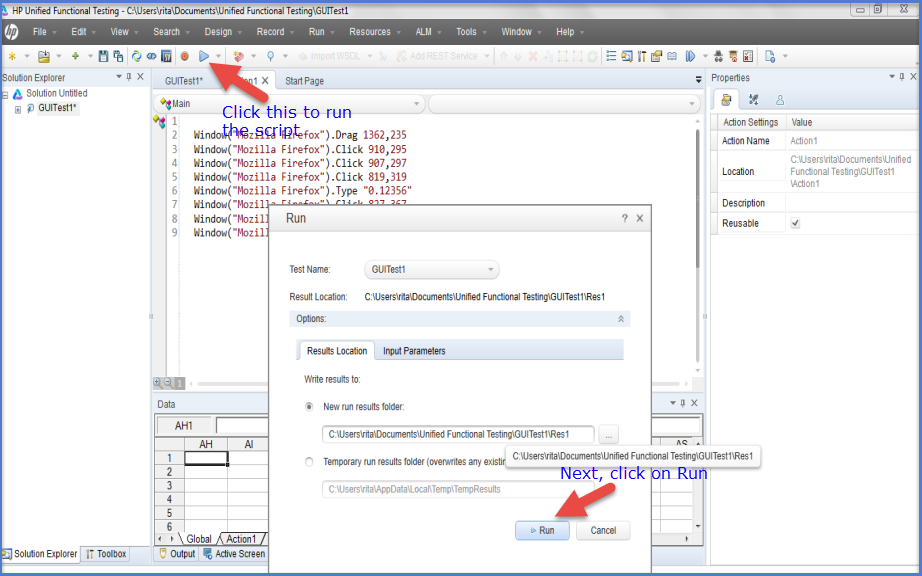Click the Run button in the dialog
This screenshot has width=922, height=576.
point(542,530)
